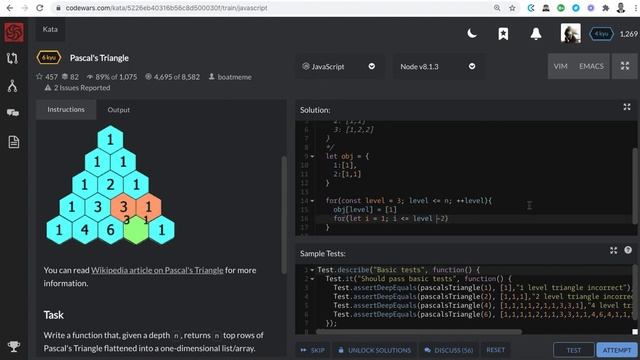Reload the page in browser
Screen dimensions: 640x360
[x=40, y=8]
